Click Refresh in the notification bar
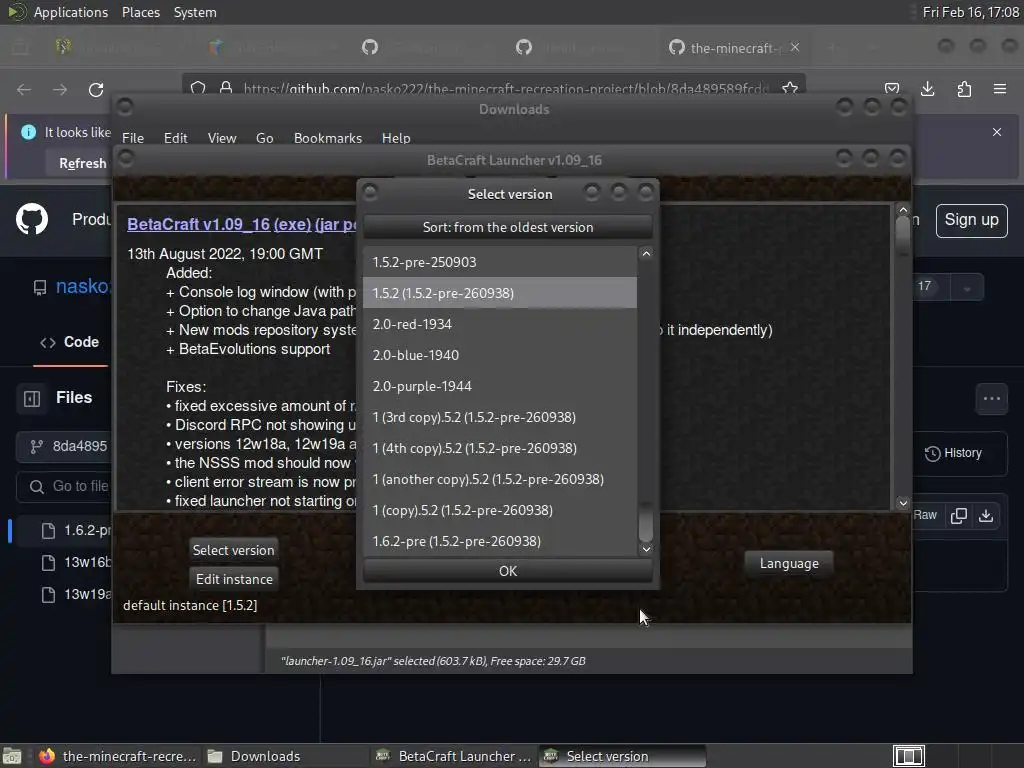This screenshot has height=768, width=1024. click(x=83, y=163)
